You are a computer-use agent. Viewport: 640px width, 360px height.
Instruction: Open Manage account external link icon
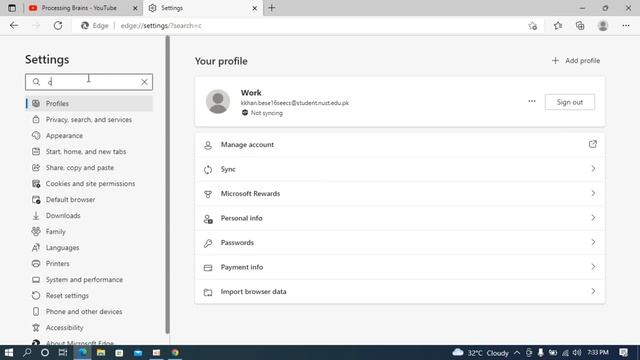point(593,144)
